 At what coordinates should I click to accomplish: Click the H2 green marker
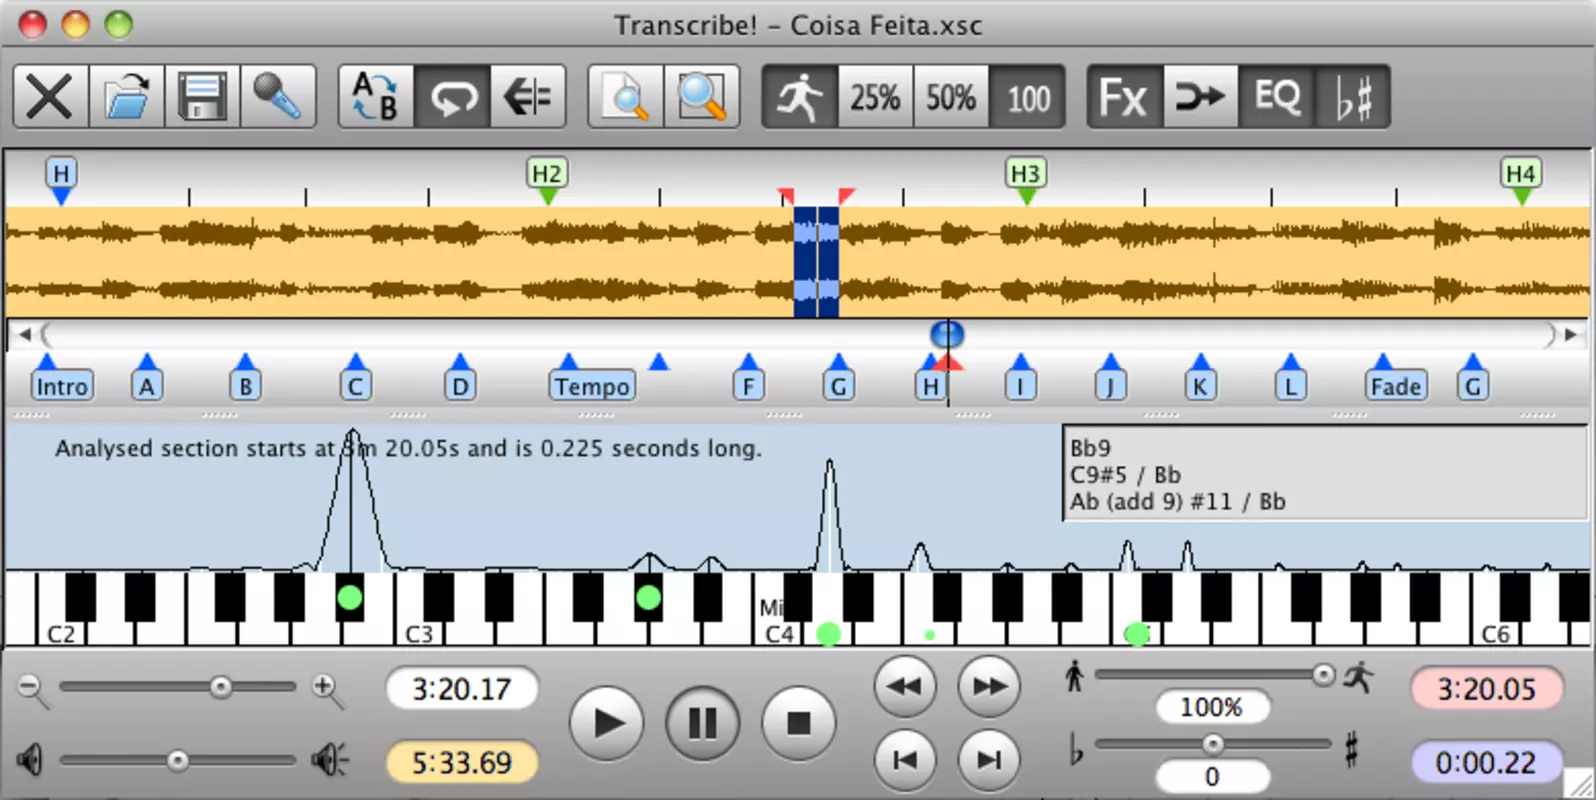[x=547, y=180]
